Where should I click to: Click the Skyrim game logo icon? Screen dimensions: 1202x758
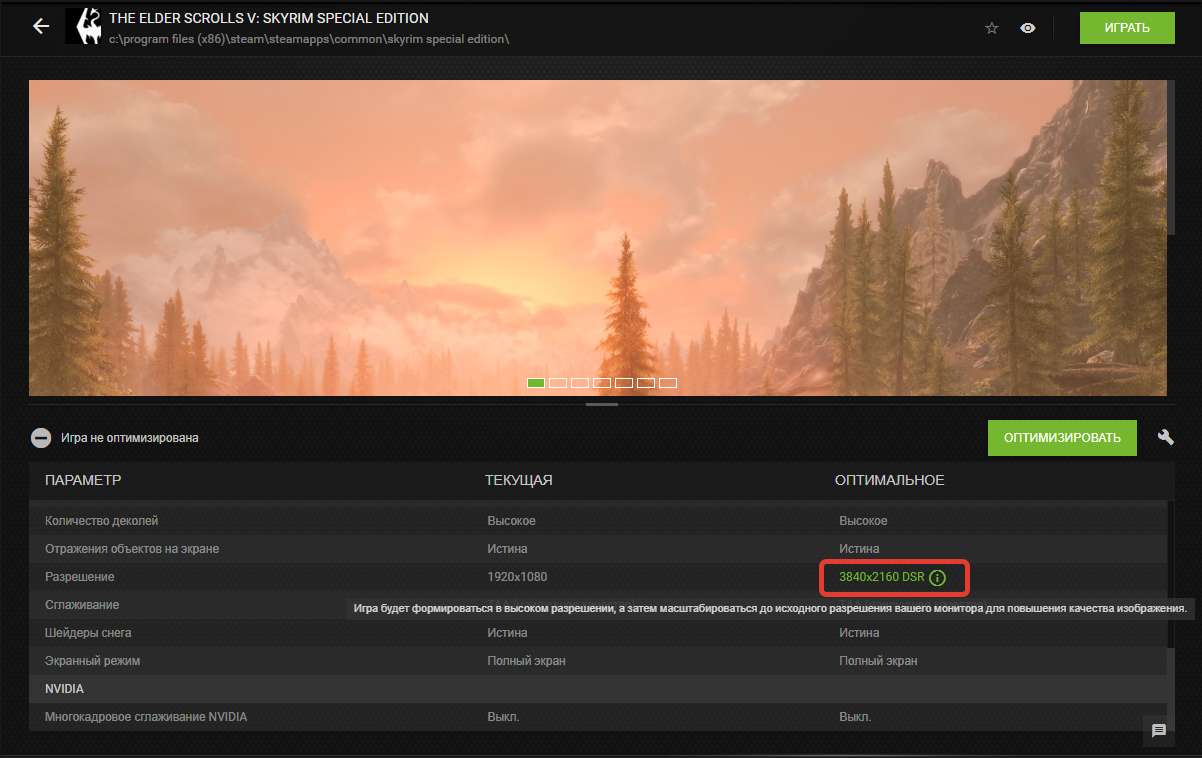[83, 27]
